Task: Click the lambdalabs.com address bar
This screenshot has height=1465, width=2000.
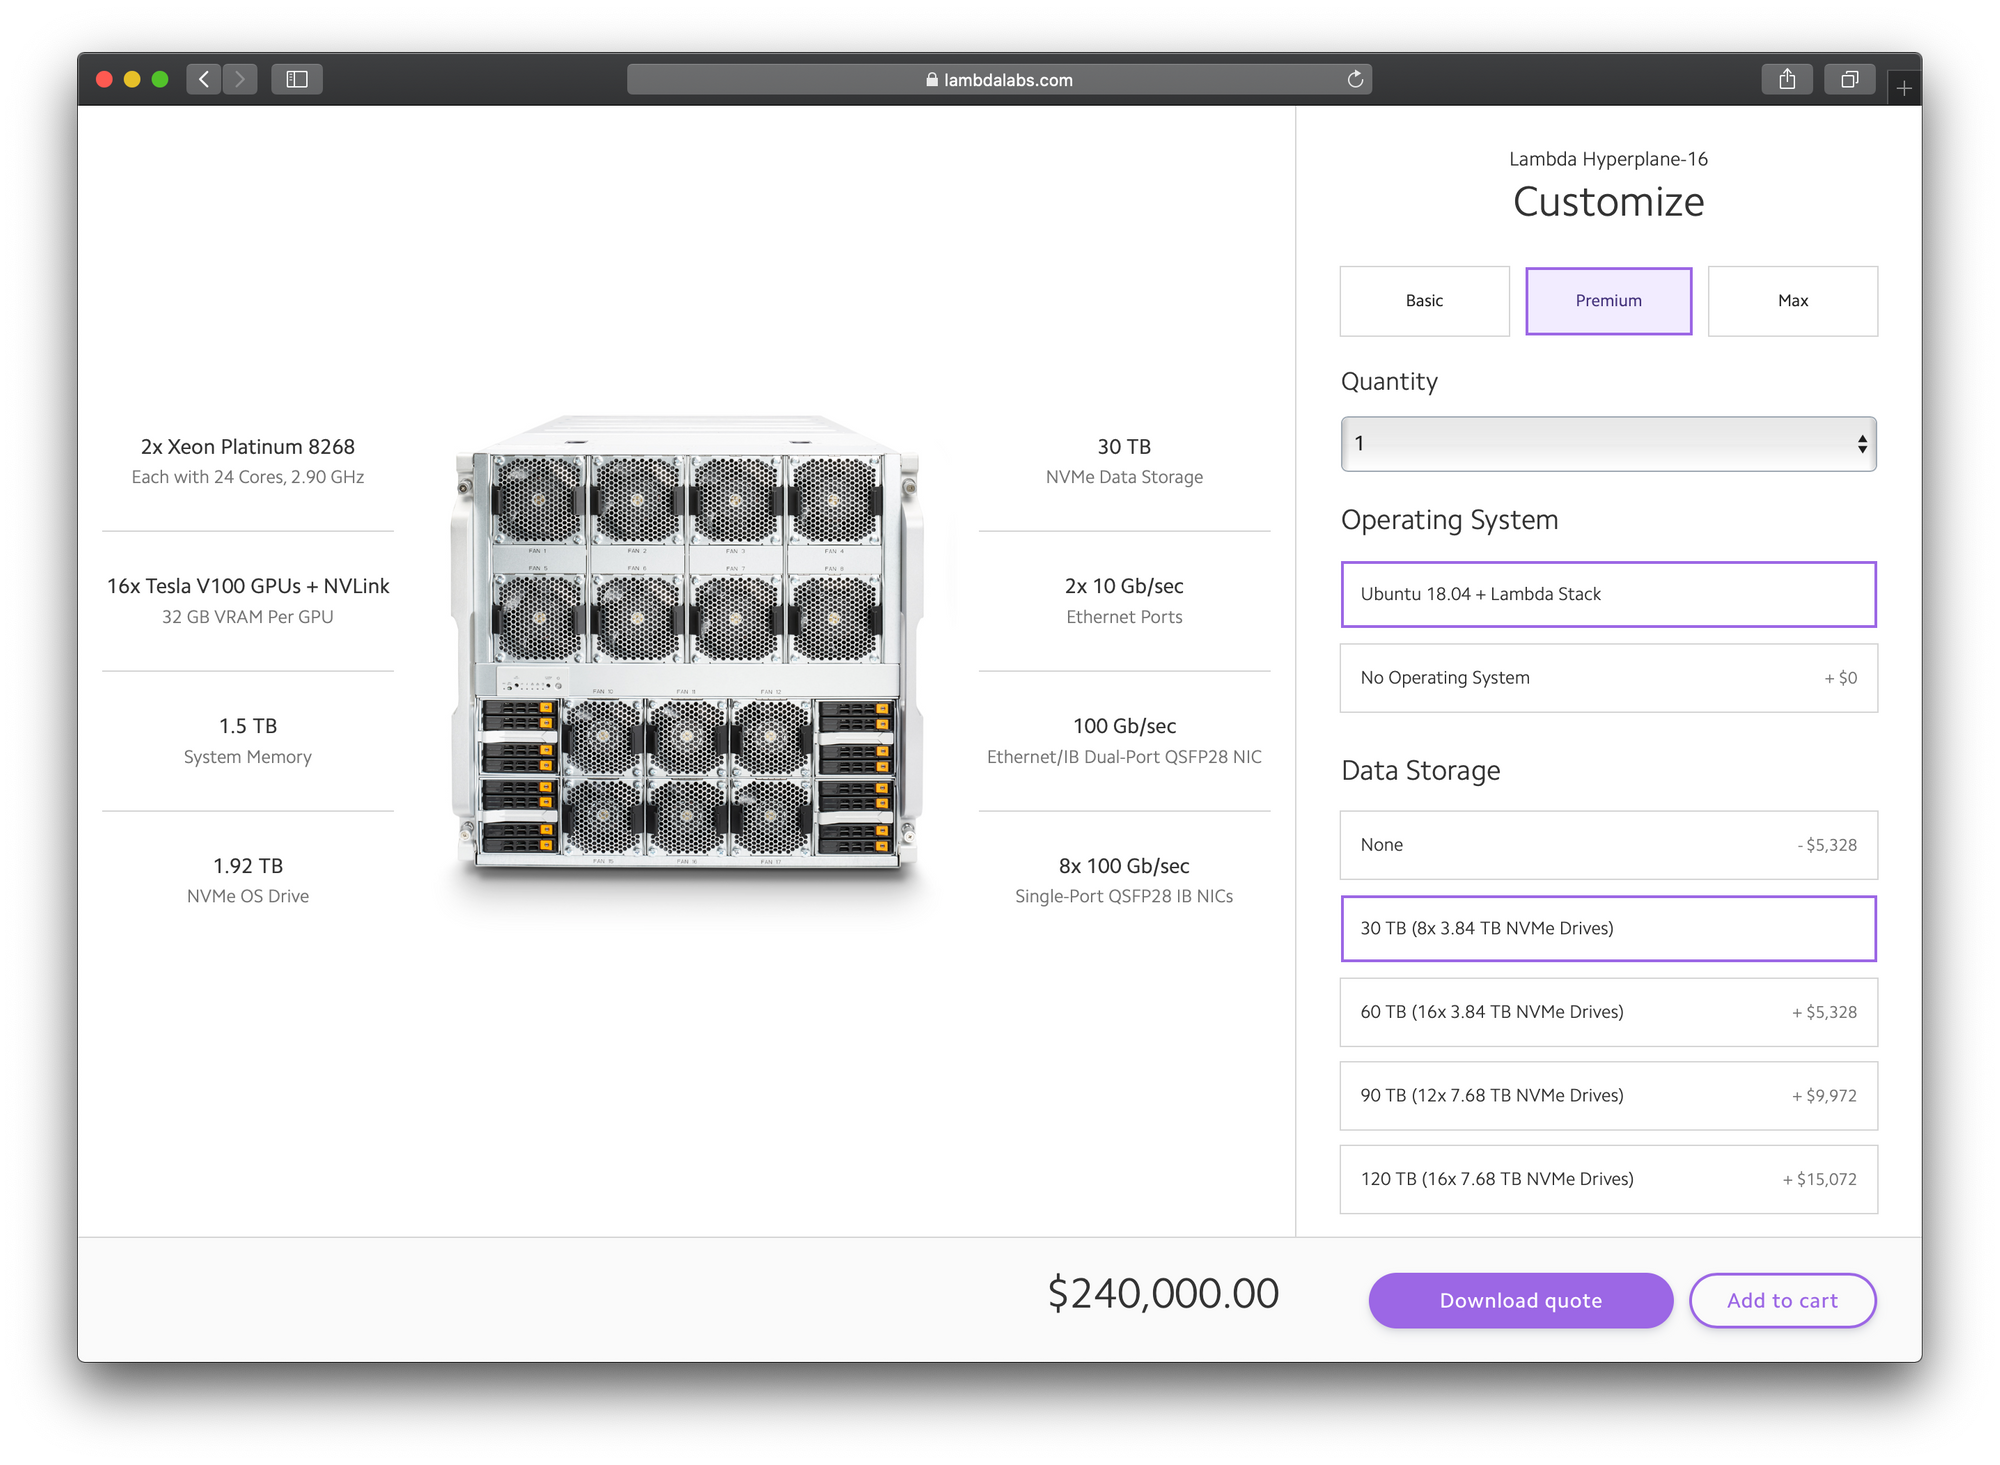Action: coord(999,80)
